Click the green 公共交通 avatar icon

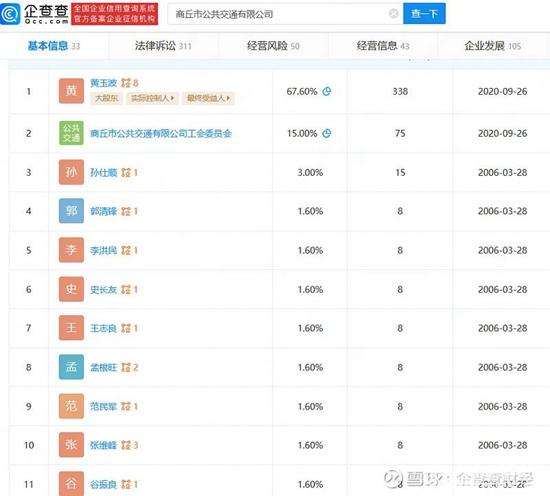(71, 133)
